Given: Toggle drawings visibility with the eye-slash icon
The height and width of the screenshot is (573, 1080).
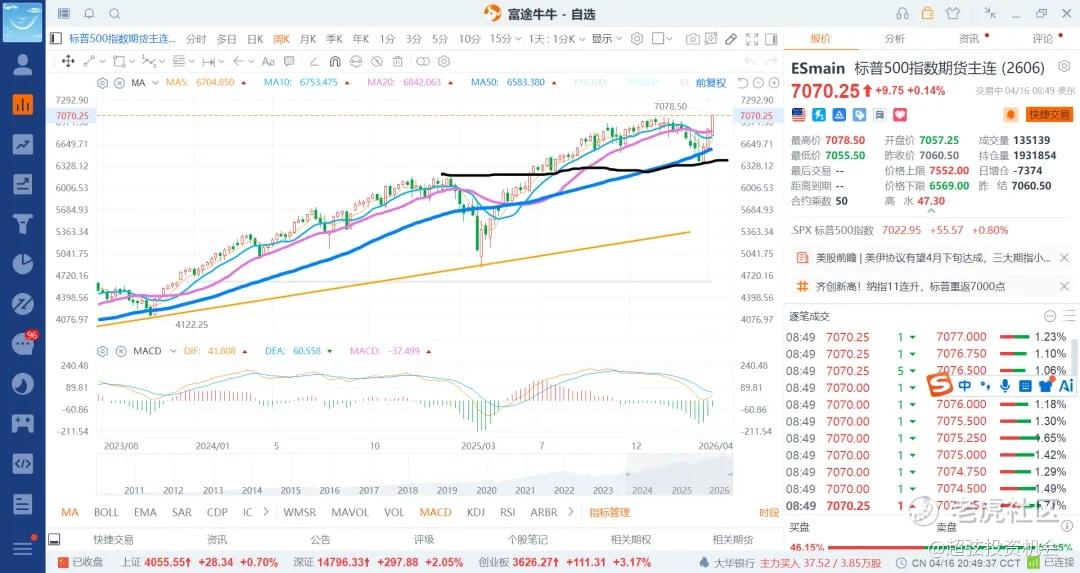Looking at the screenshot, I should 377,61.
